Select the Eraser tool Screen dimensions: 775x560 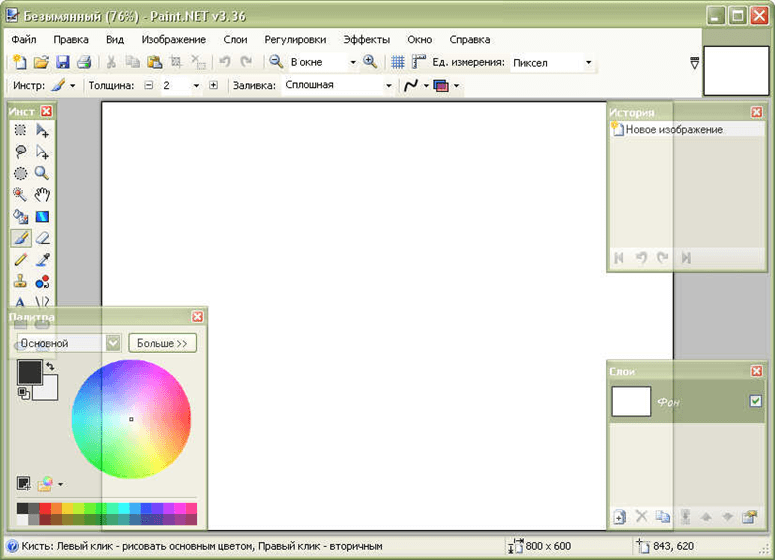click(42, 238)
